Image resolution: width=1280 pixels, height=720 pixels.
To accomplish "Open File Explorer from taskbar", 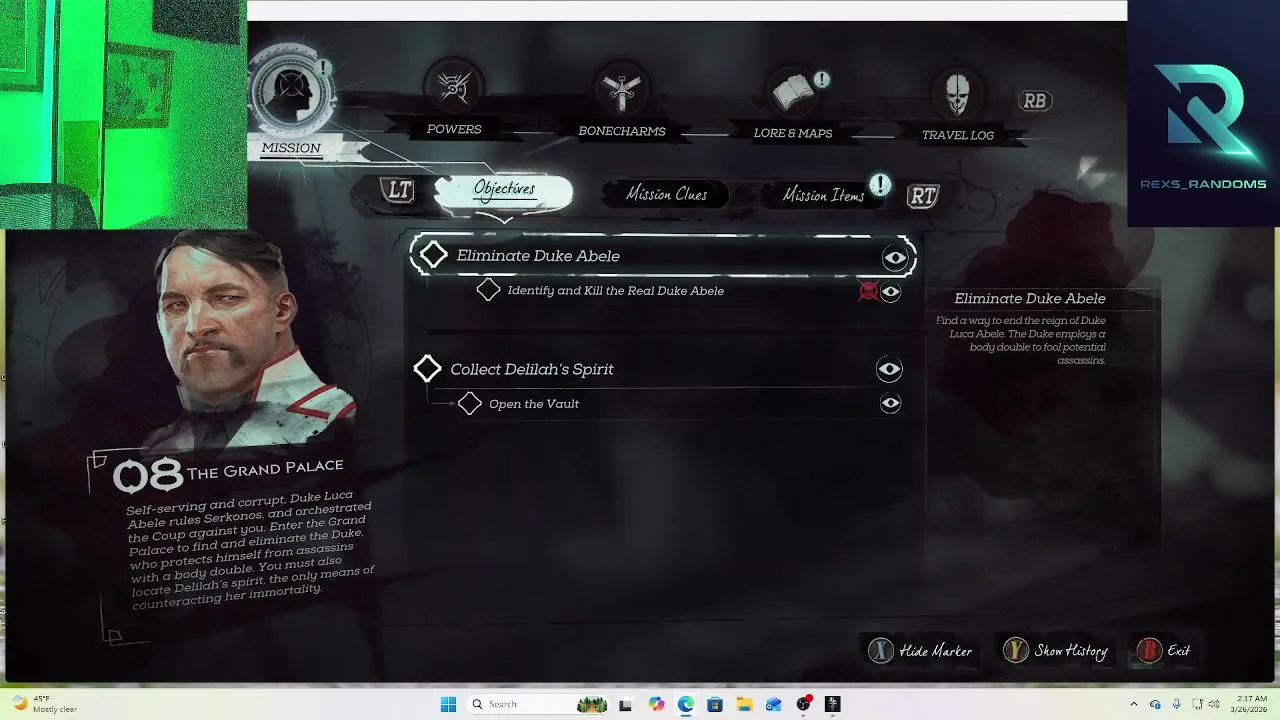I will (x=743, y=704).
